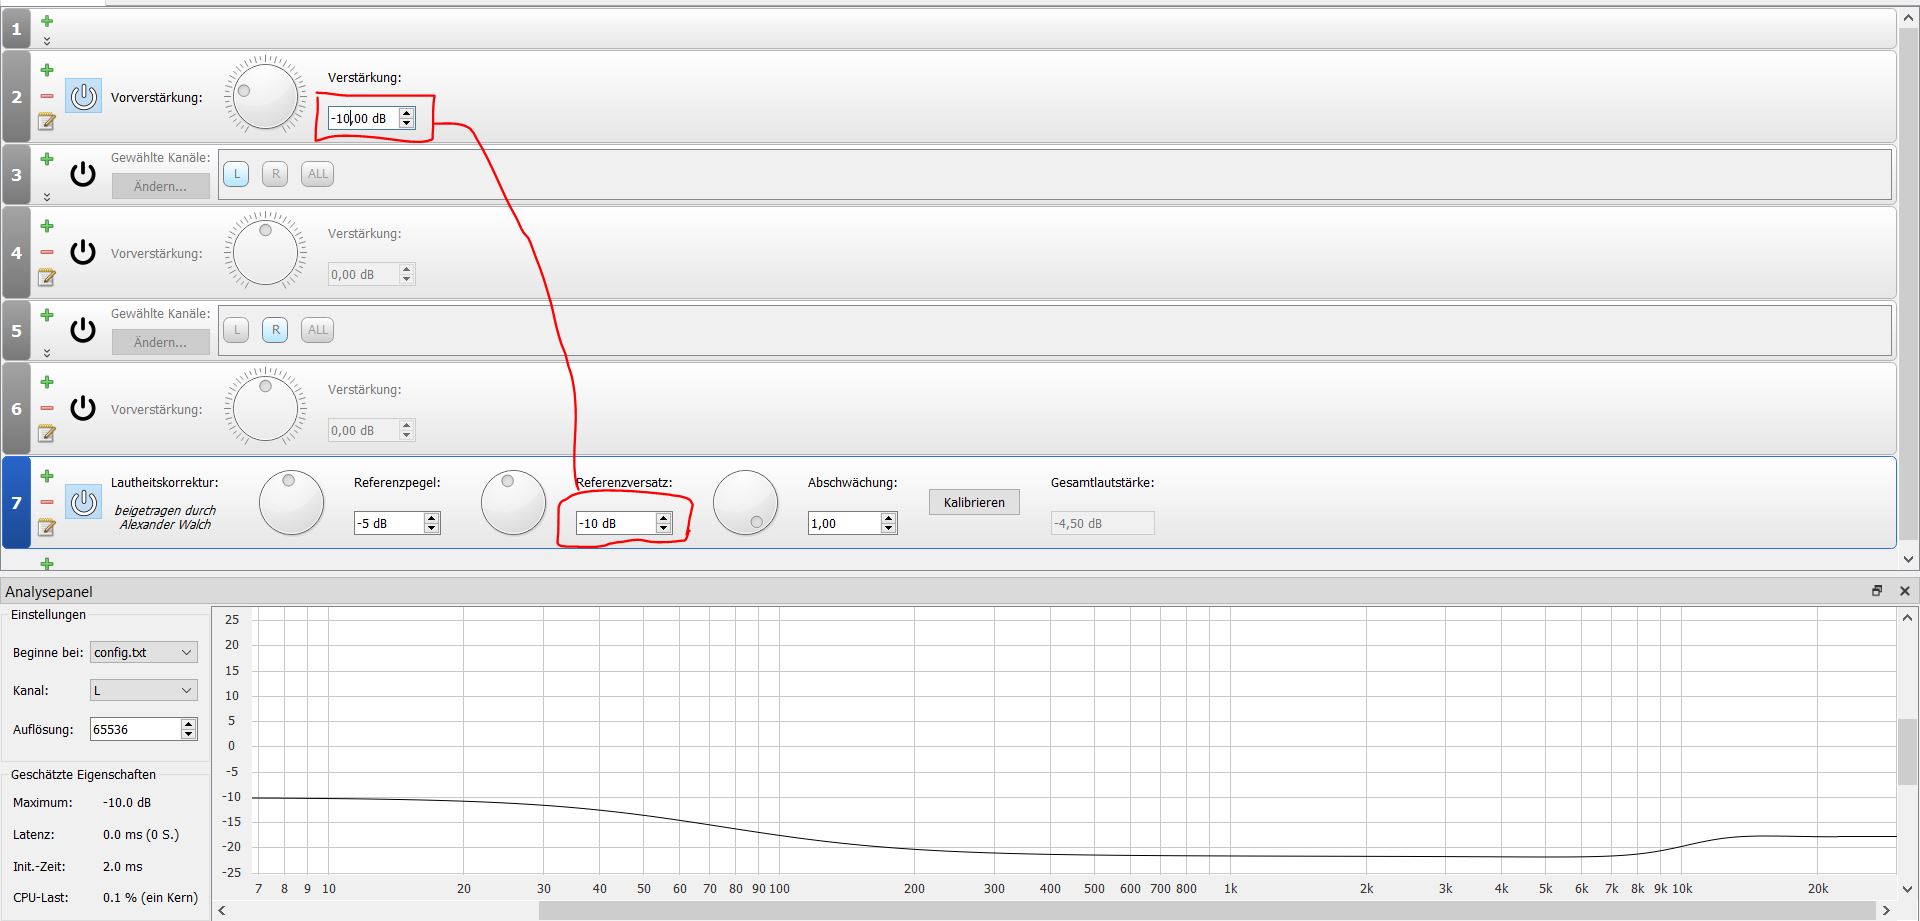Add filter with plus below row 7
1920x921 pixels.
47,564
